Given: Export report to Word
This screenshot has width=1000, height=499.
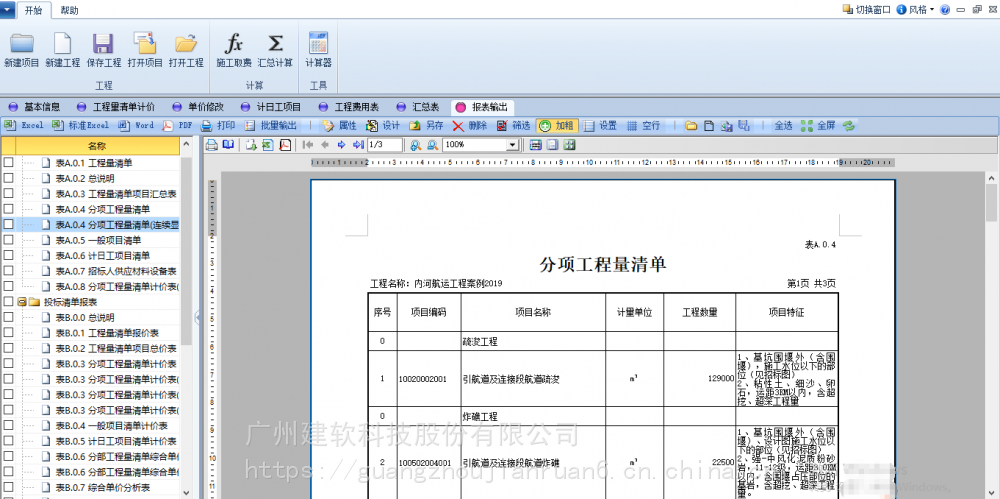Looking at the screenshot, I should (x=137, y=126).
